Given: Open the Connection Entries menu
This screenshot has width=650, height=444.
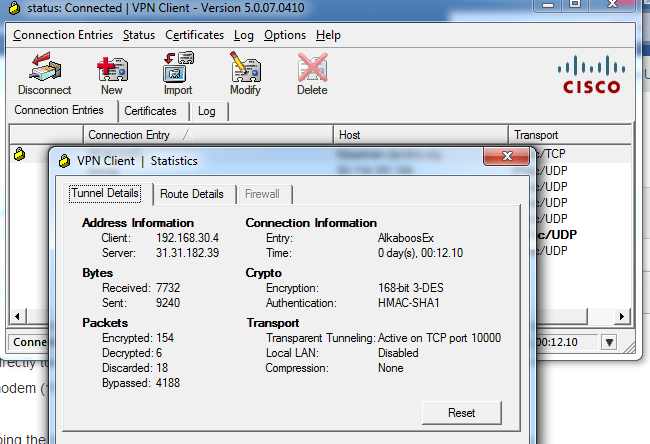Looking at the screenshot, I should [63, 35].
